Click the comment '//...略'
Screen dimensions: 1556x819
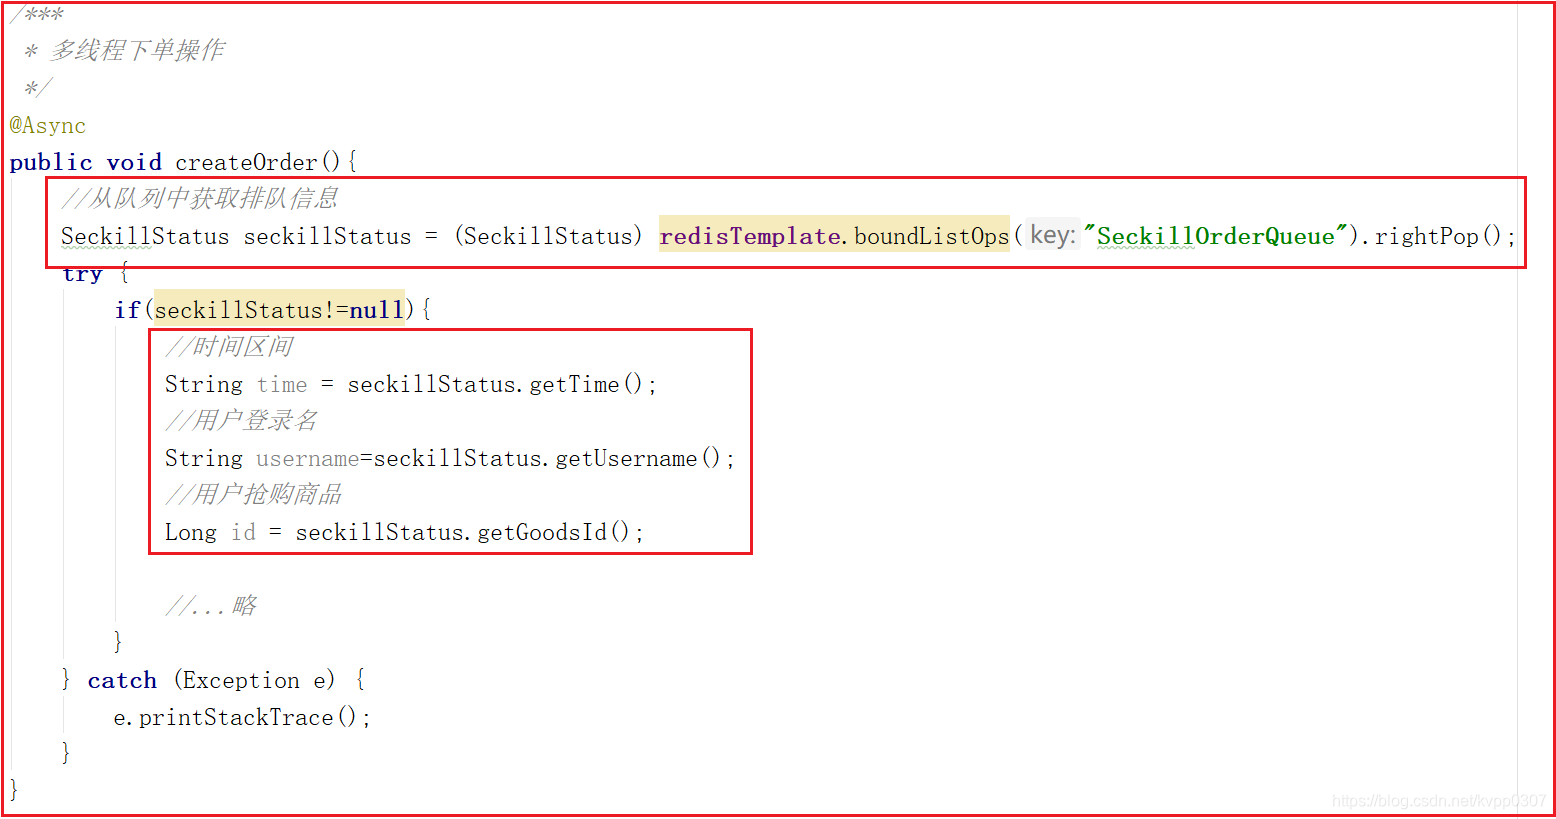pos(211,606)
